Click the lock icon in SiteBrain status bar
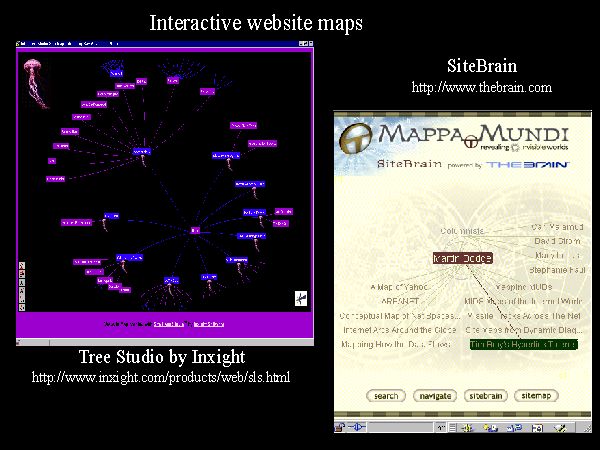Viewport: 600px width, 450px height. (x=339, y=427)
